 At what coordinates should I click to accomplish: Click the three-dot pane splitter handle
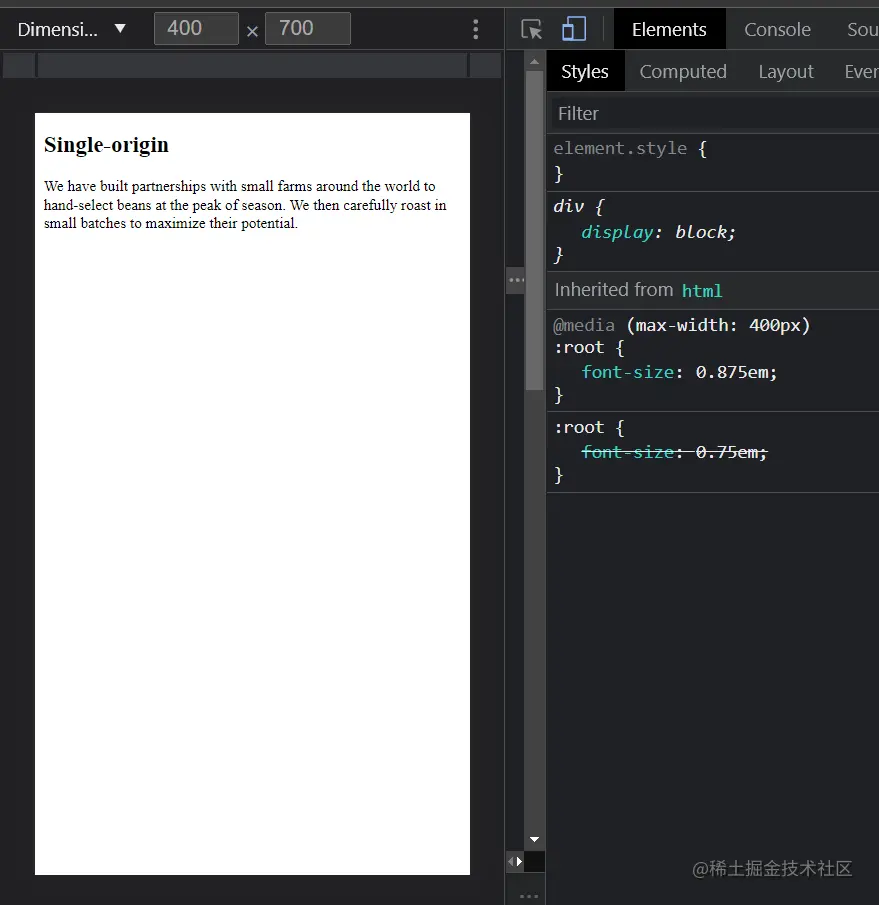(x=516, y=280)
